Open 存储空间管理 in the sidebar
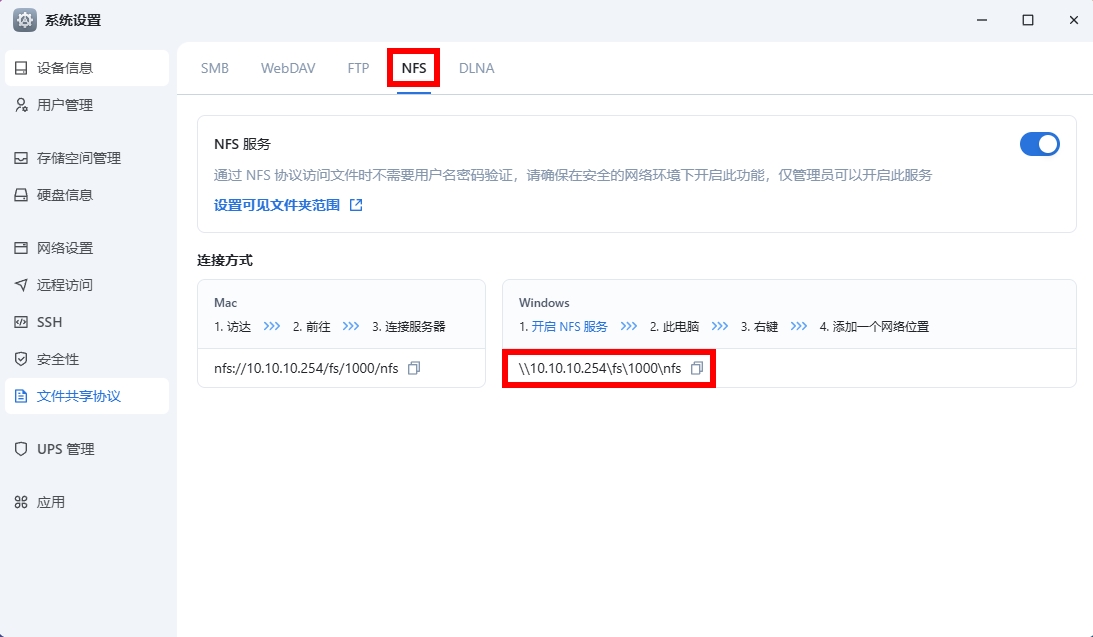This screenshot has width=1093, height=637. tap(78, 158)
